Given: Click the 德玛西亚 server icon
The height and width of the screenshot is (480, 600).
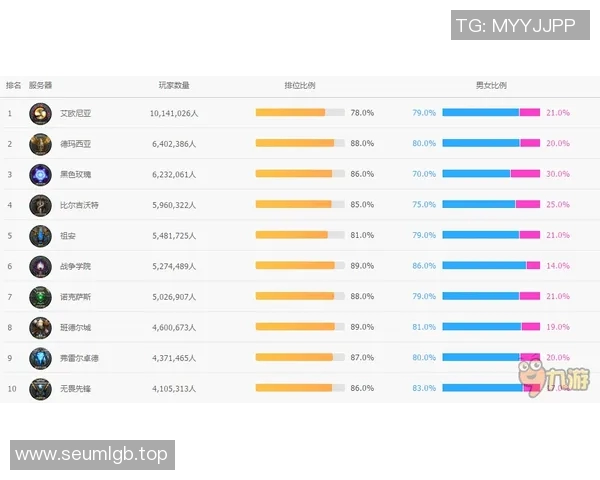Looking at the screenshot, I should click(40, 144).
